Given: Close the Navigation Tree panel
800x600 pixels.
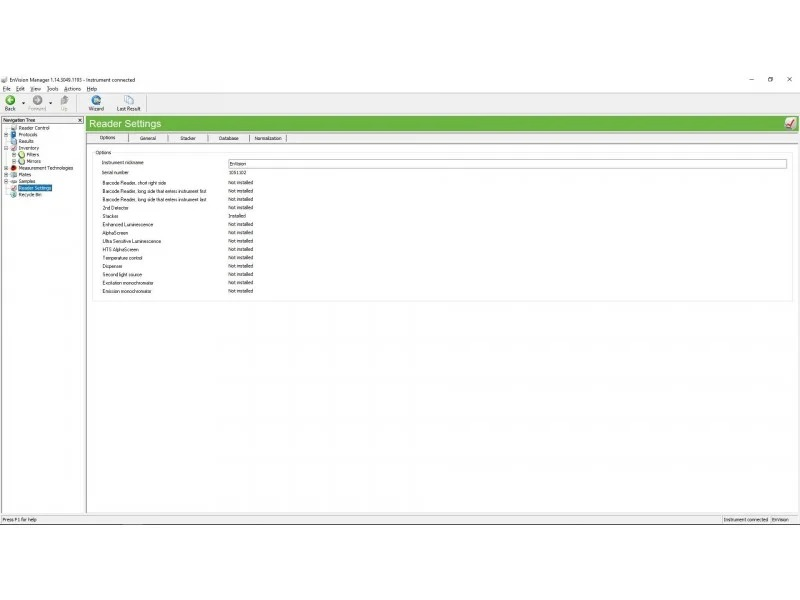Looking at the screenshot, I should 80,120.
